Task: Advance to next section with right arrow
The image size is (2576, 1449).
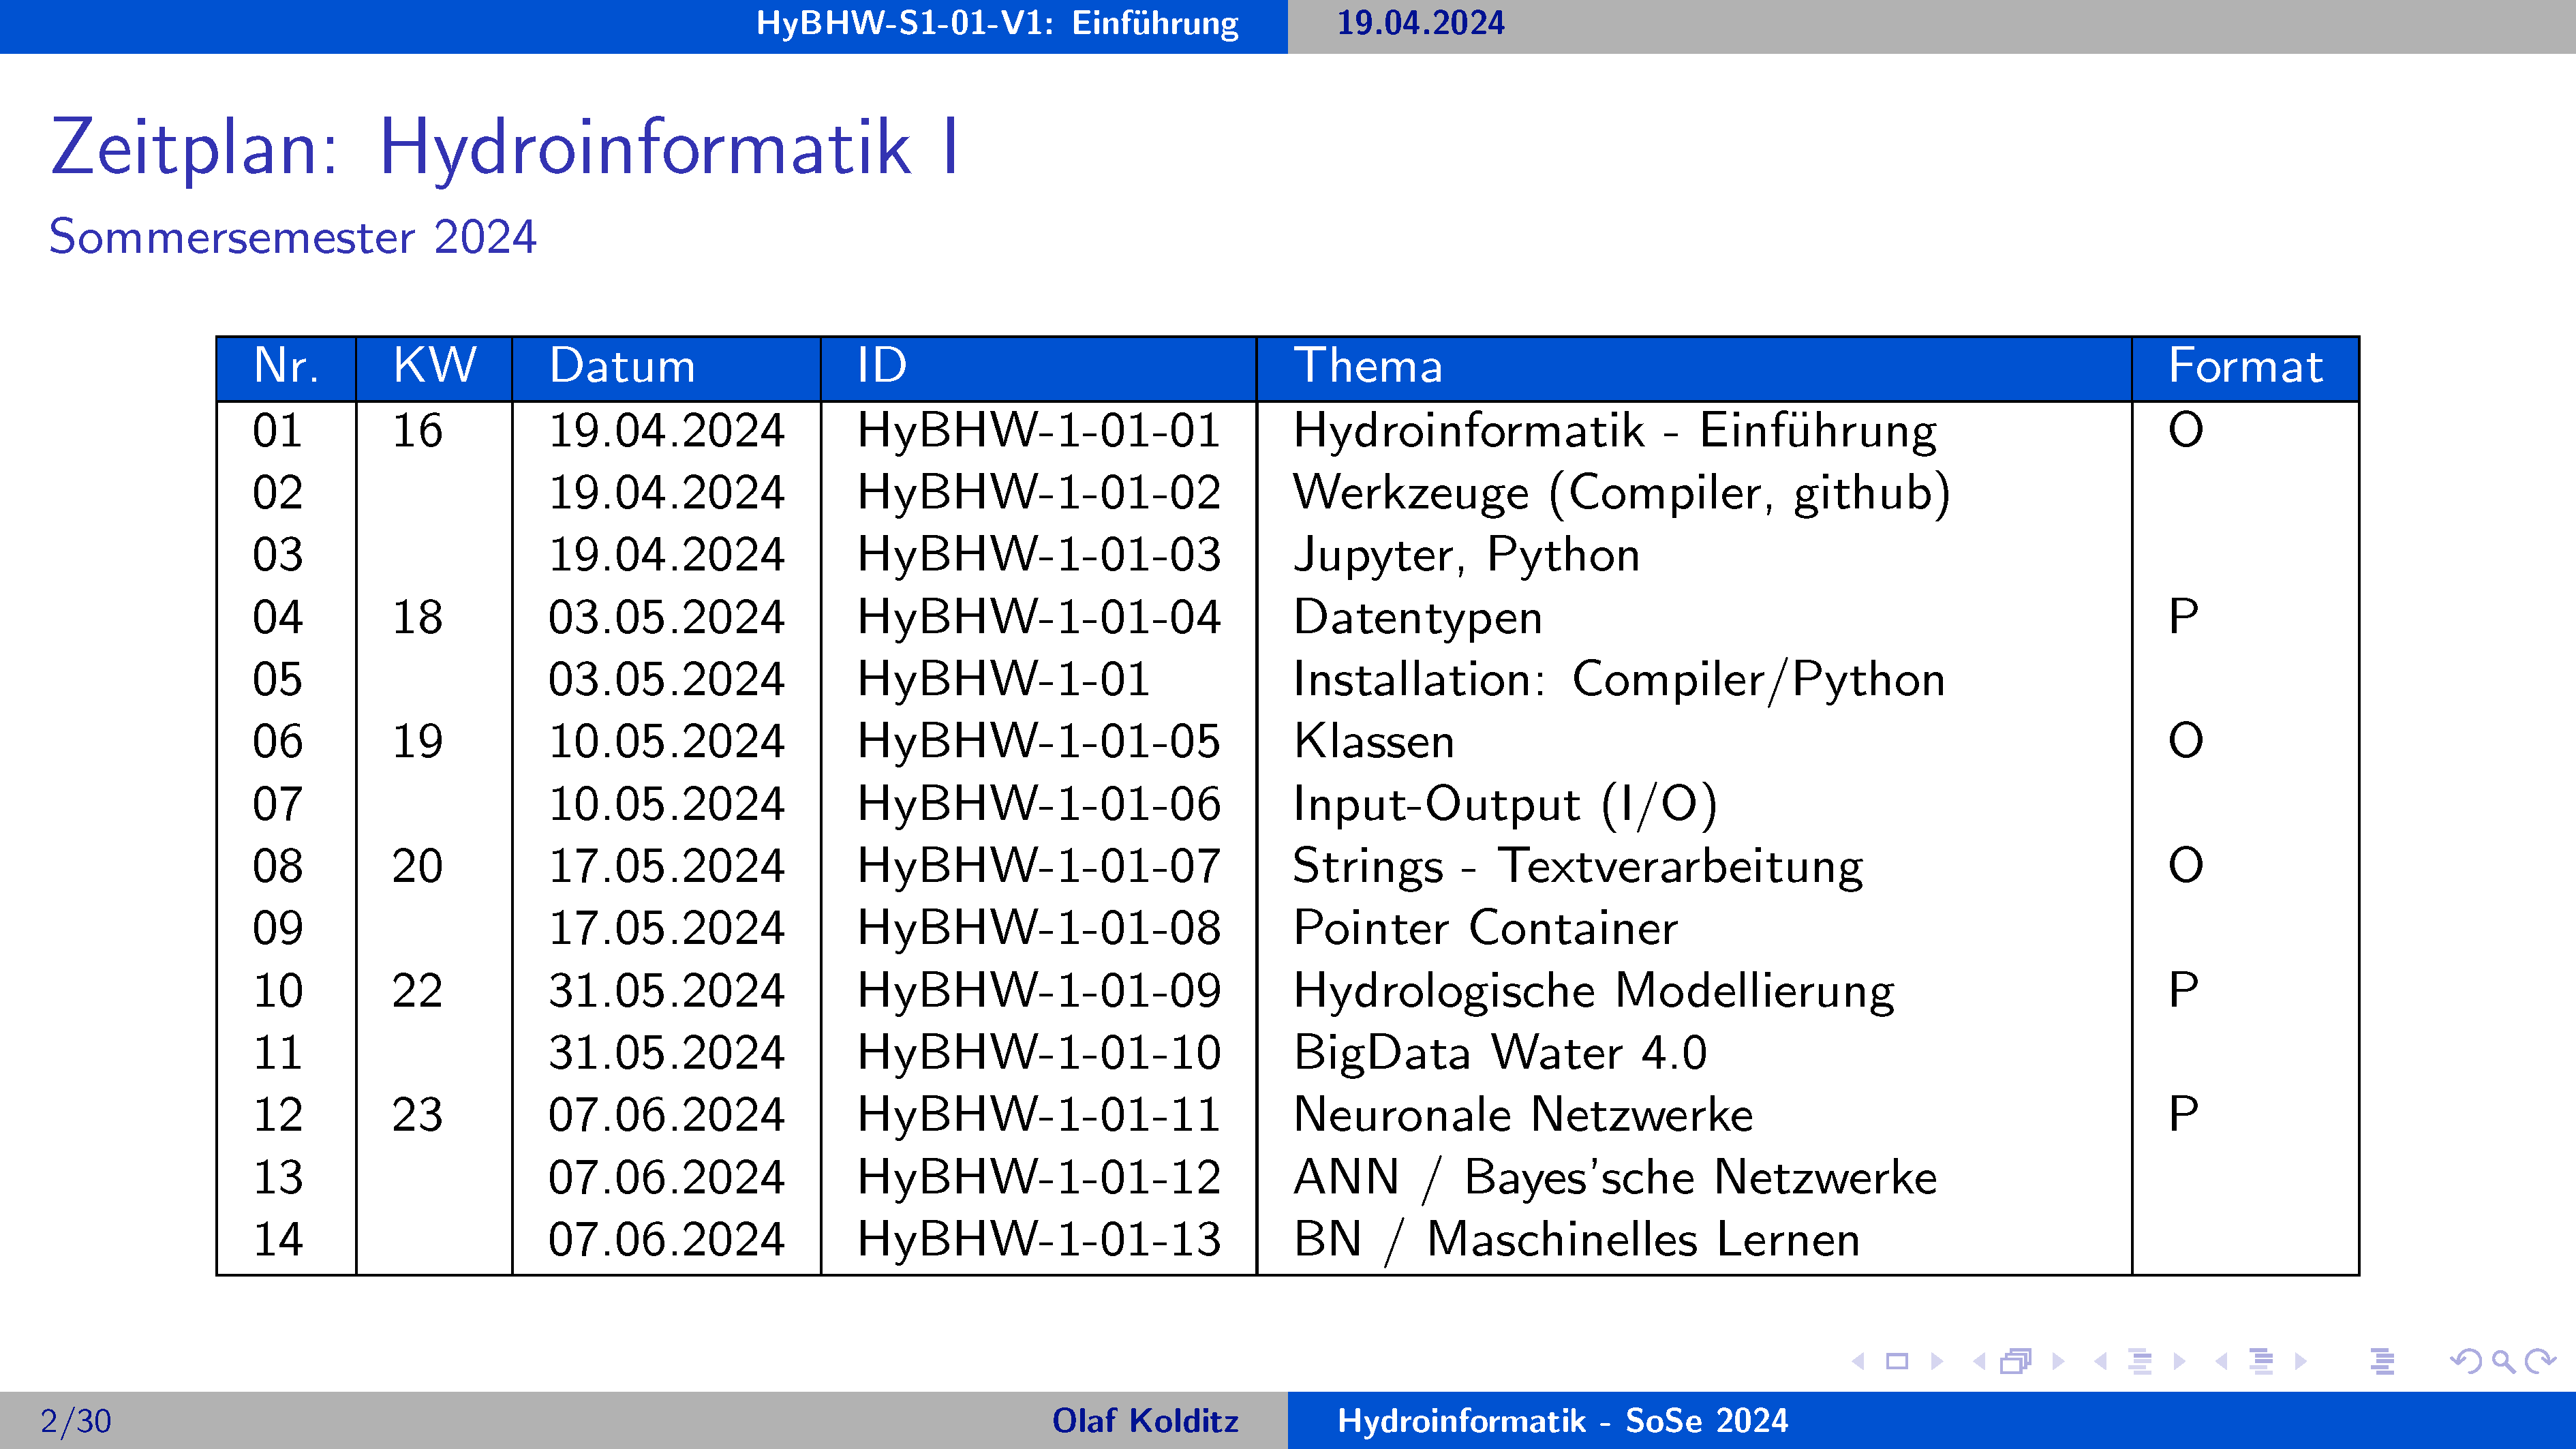Action: (x=2300, y=1361)
